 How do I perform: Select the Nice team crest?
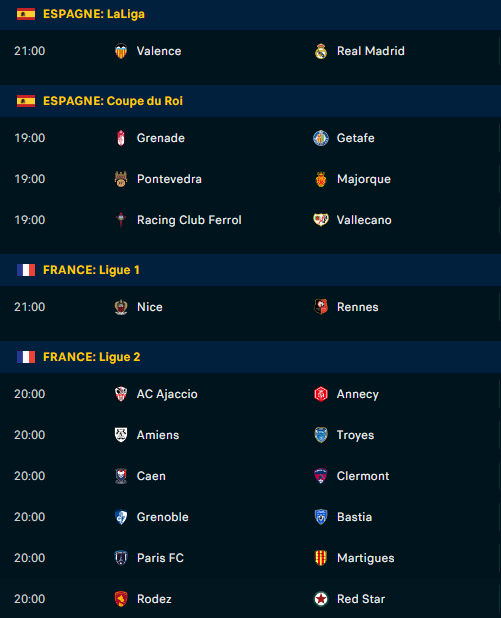[x=121, y=307]
